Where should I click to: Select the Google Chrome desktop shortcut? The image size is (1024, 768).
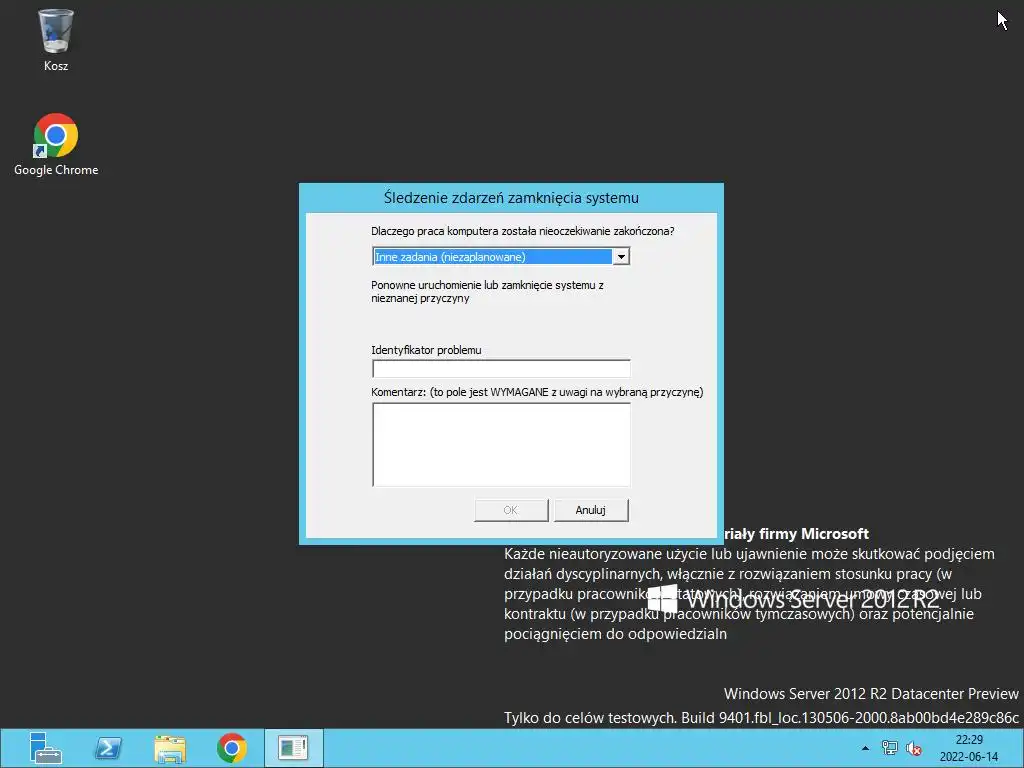56,144
